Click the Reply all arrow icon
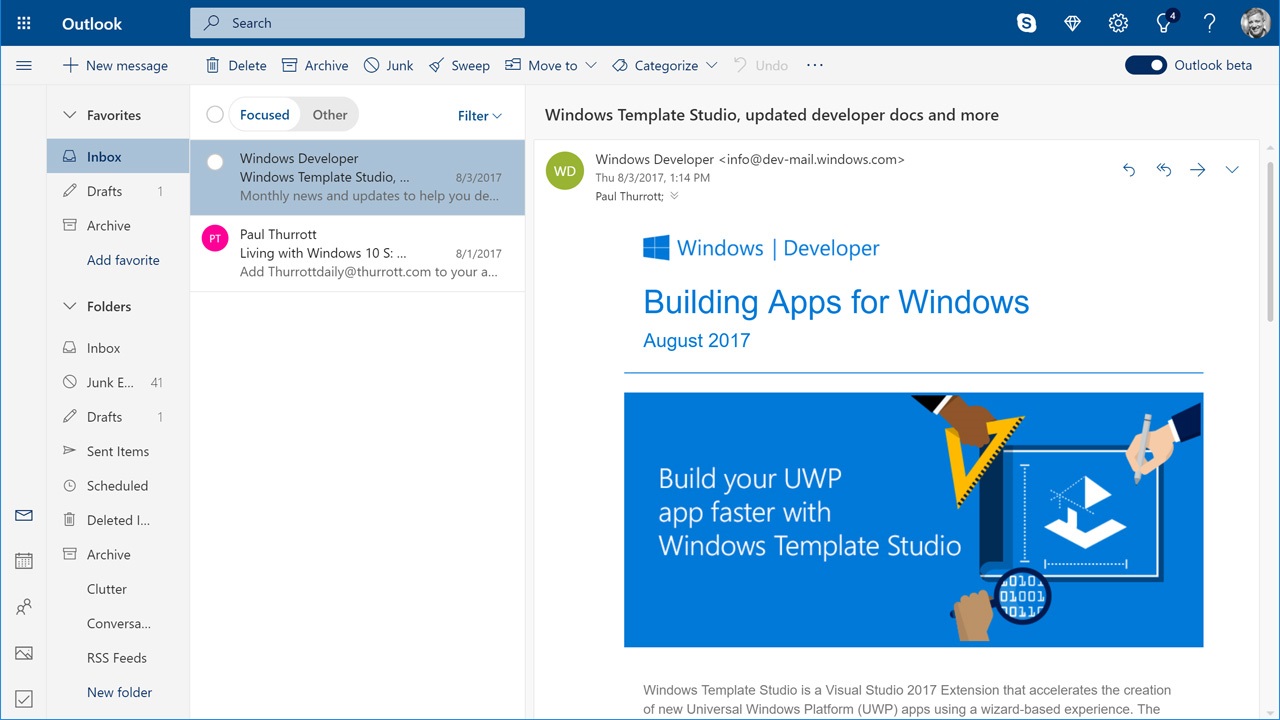 tap(1163, 170)
